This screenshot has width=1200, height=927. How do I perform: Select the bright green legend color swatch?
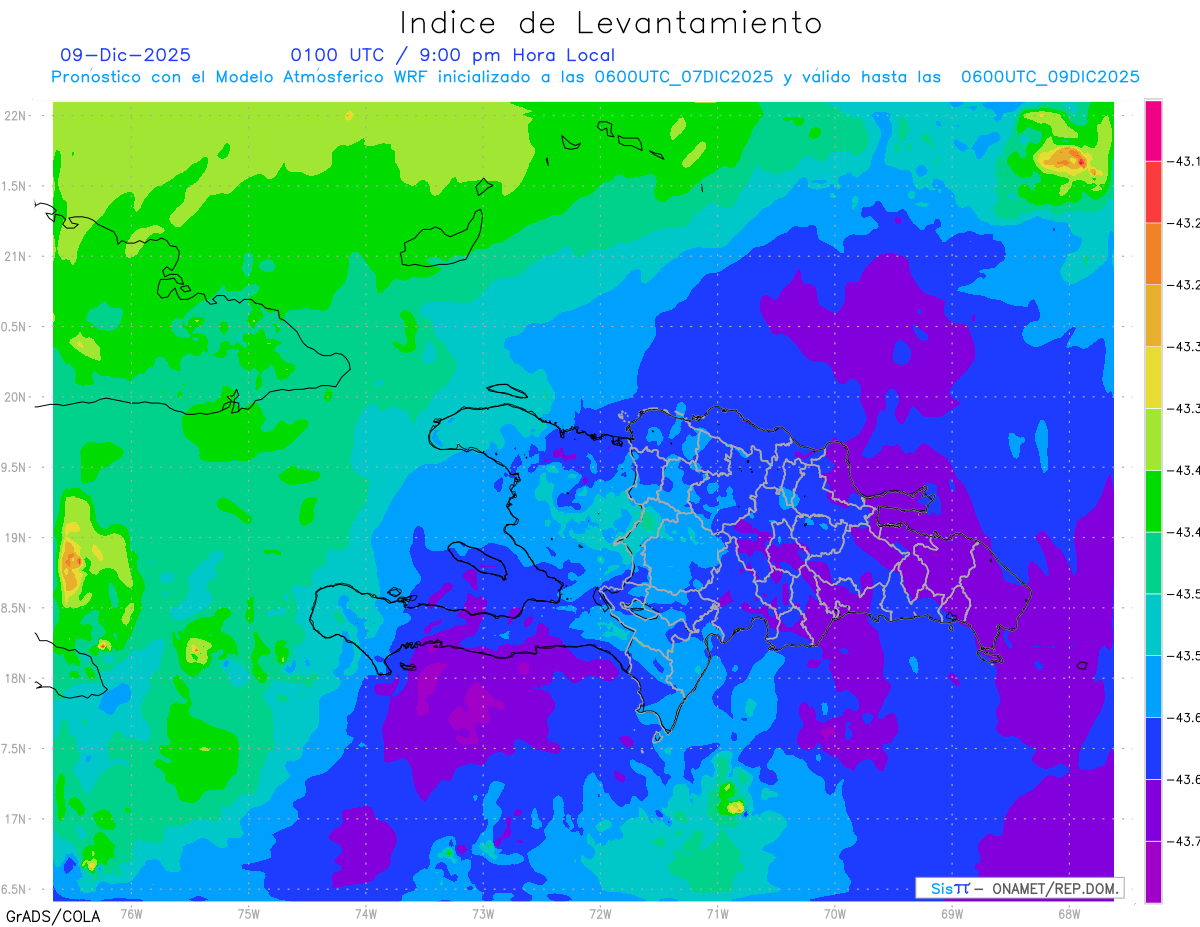point(1153,501)
